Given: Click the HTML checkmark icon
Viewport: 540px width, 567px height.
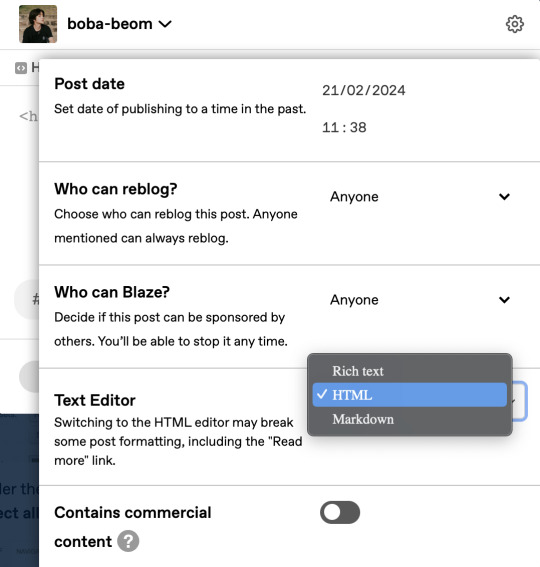Looking at the screenshot, I should point(322,395).
